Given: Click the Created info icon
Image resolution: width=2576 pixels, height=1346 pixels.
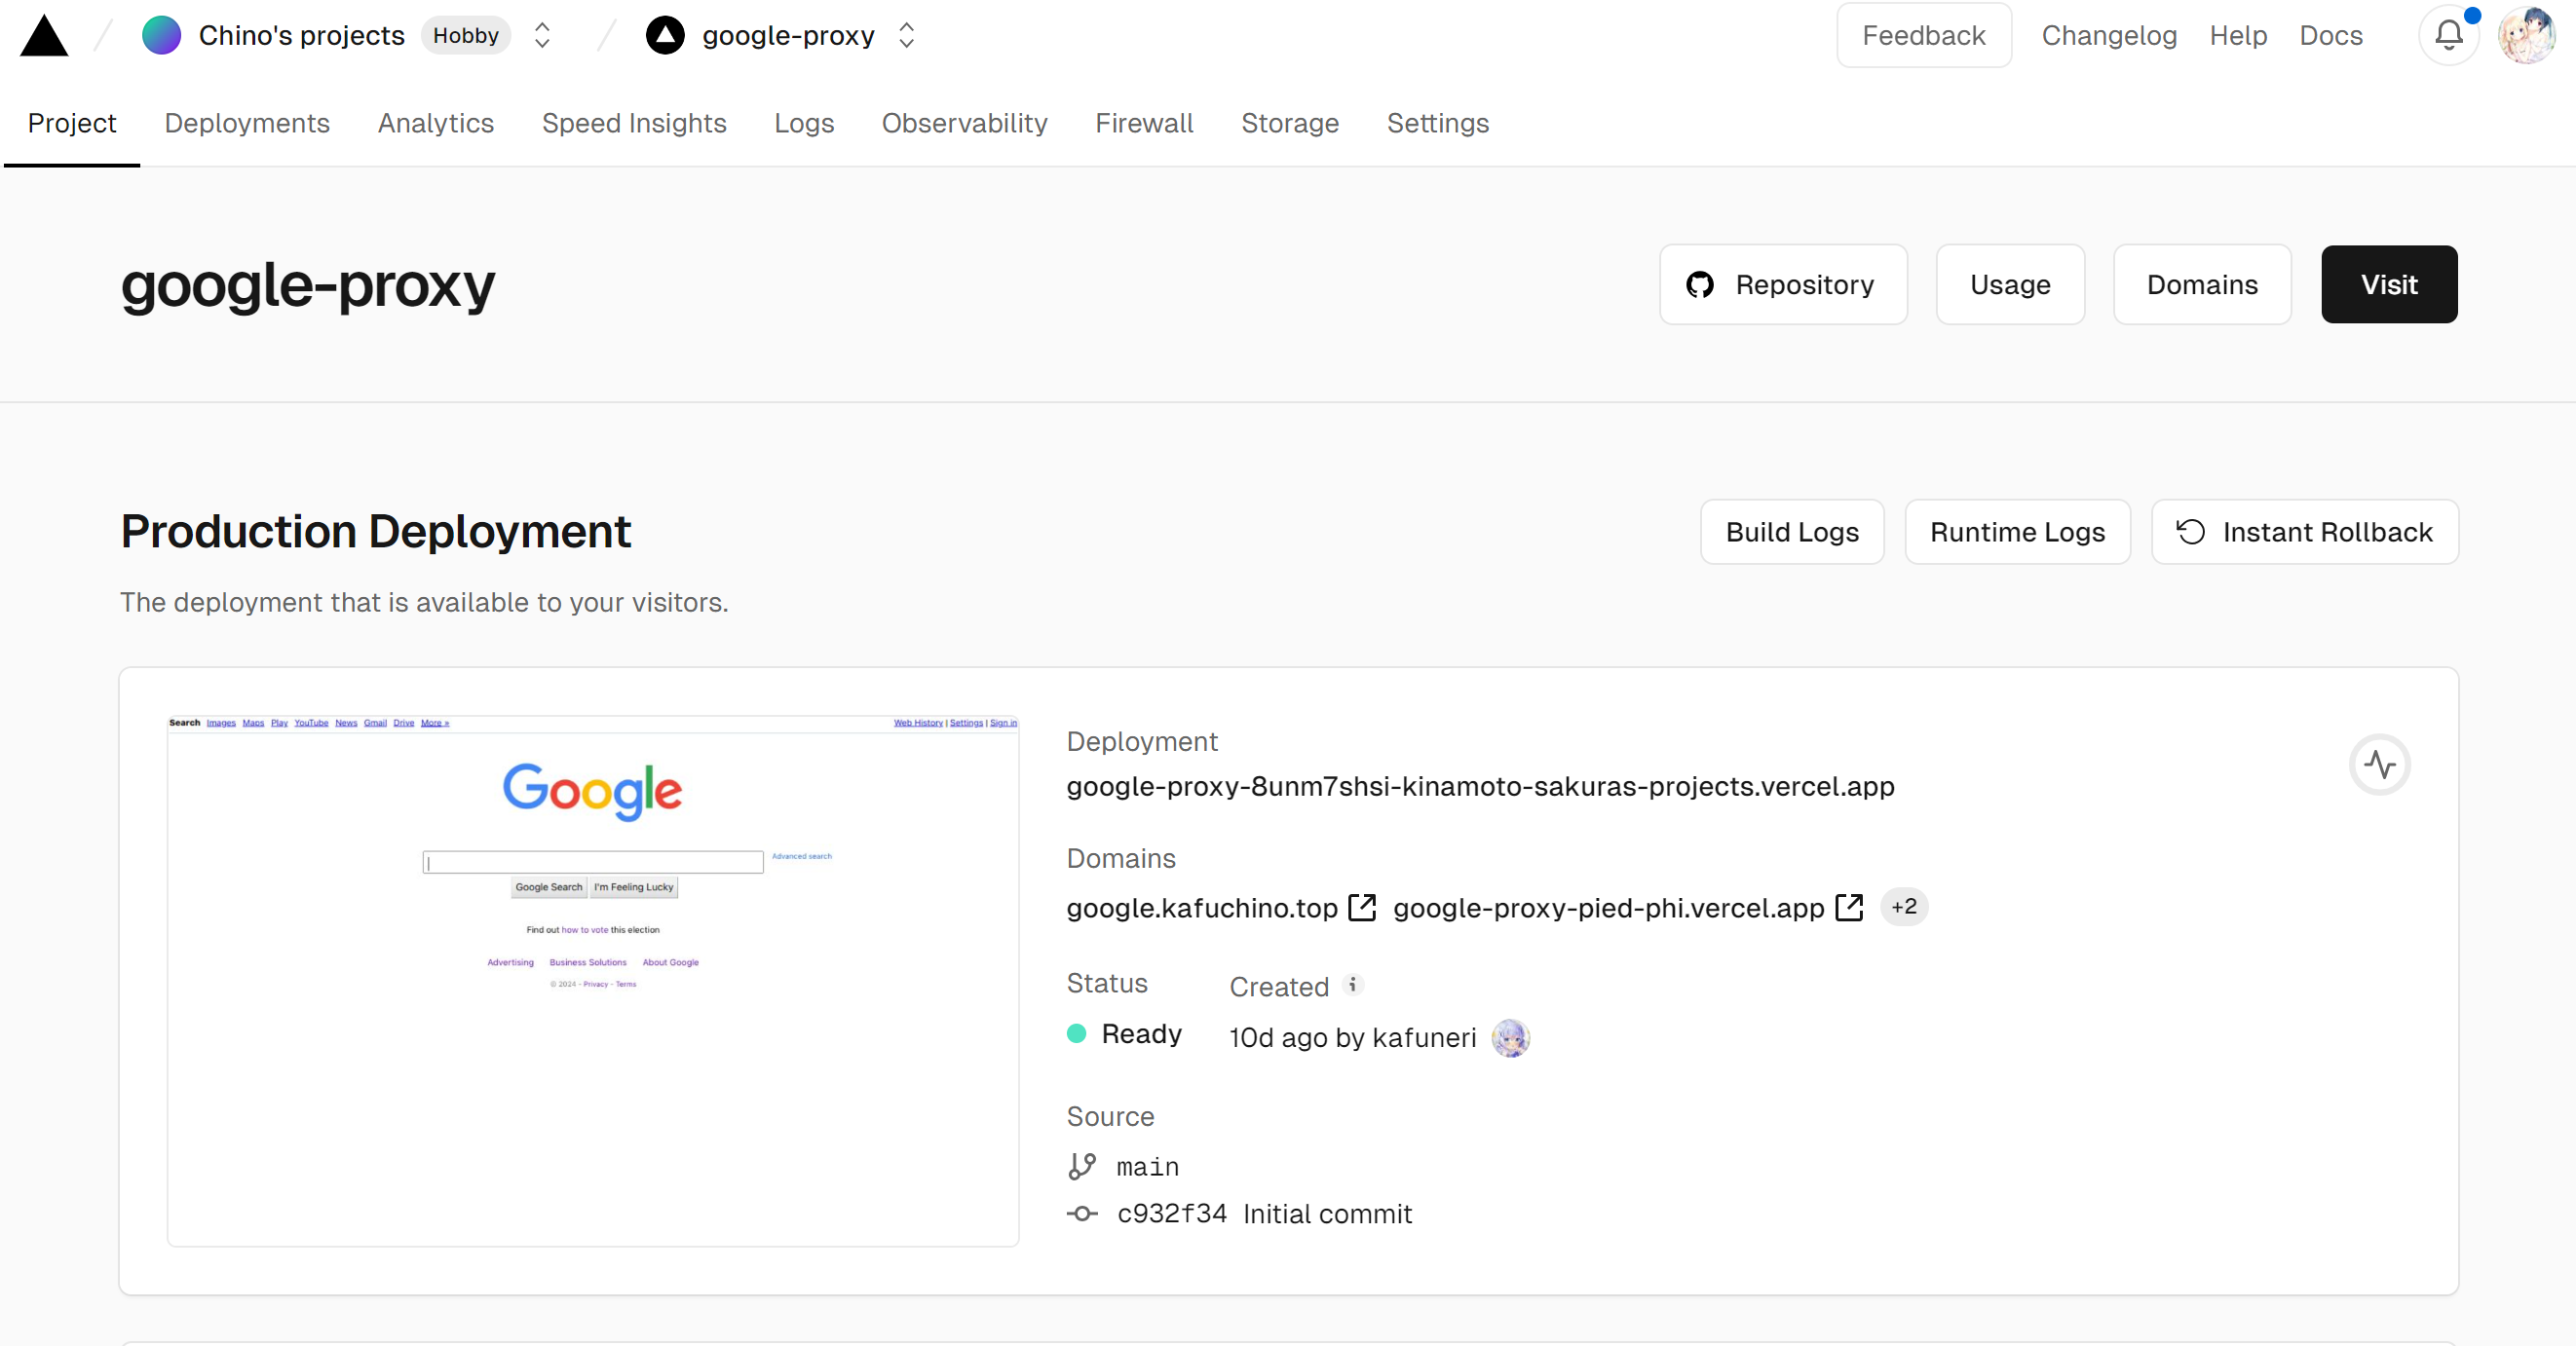Looking at the screenshot, I should point(1352,984).
